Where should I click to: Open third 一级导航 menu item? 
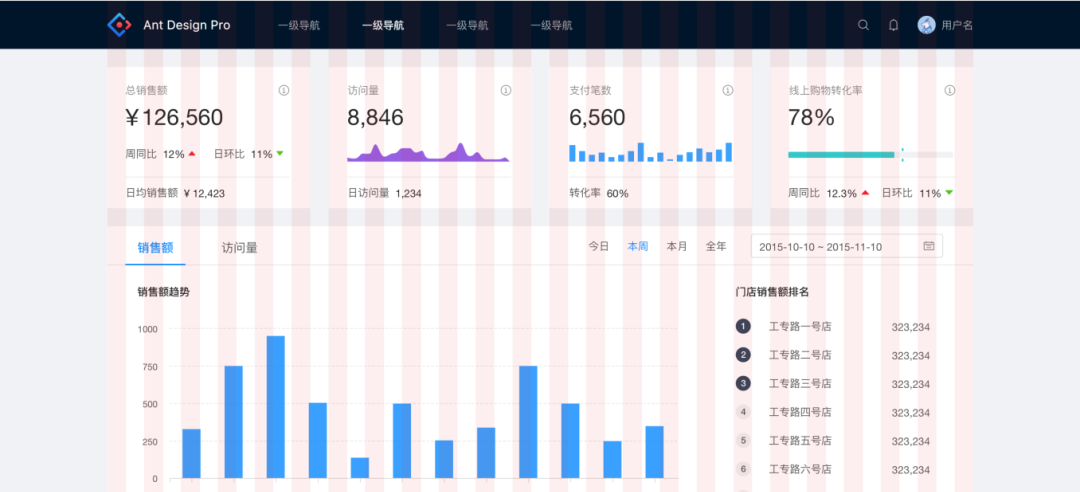pos(467,25)
